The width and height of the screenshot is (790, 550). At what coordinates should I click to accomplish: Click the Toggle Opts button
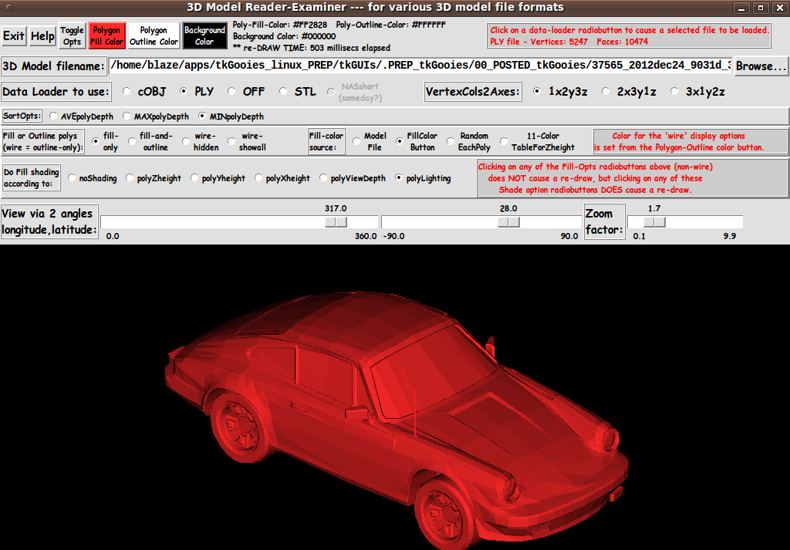click(x=72, y=36)
